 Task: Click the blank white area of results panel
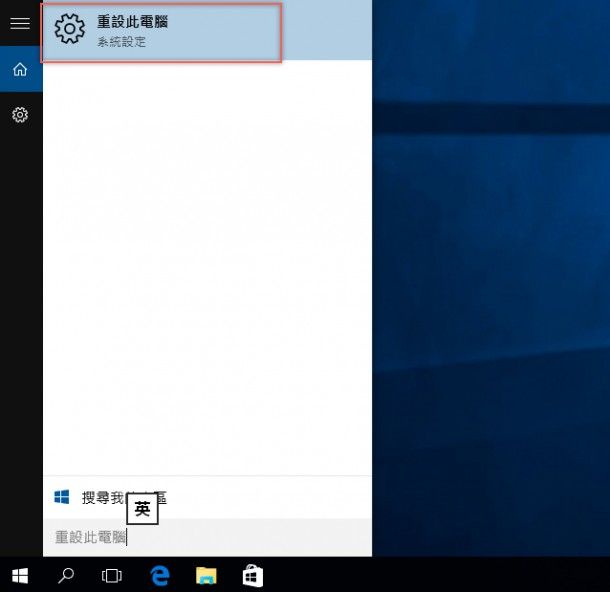click(x=207, y=270)
